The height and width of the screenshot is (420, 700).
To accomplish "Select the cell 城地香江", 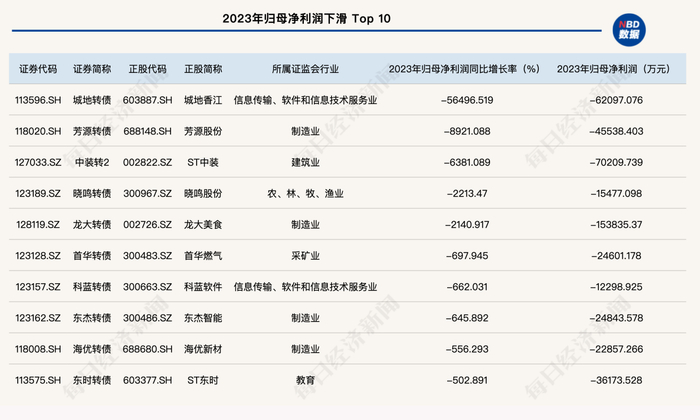I will tap(203, 100).
